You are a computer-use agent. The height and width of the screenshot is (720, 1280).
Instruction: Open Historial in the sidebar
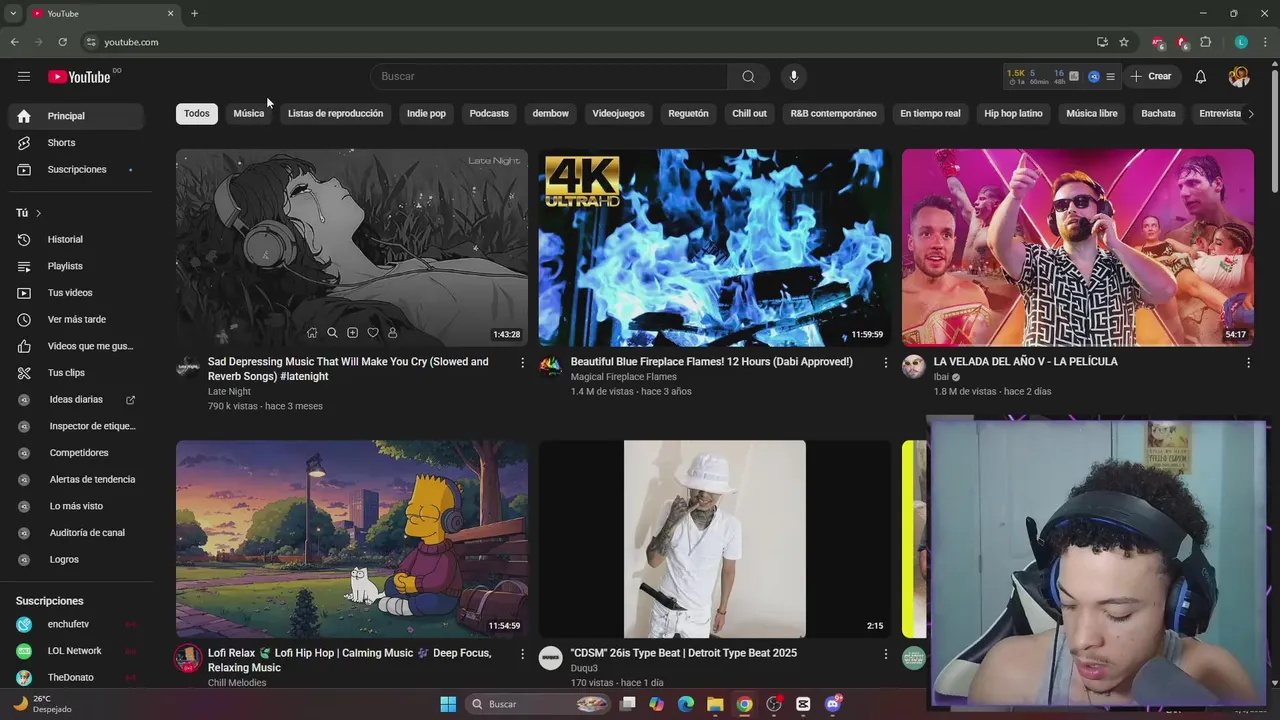click(x=76, y=239)
